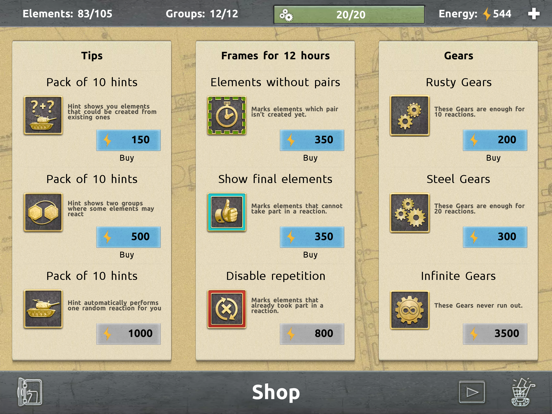
Task: Choose the automatic reaction tank icon
Action: click(x=43, y=309)
